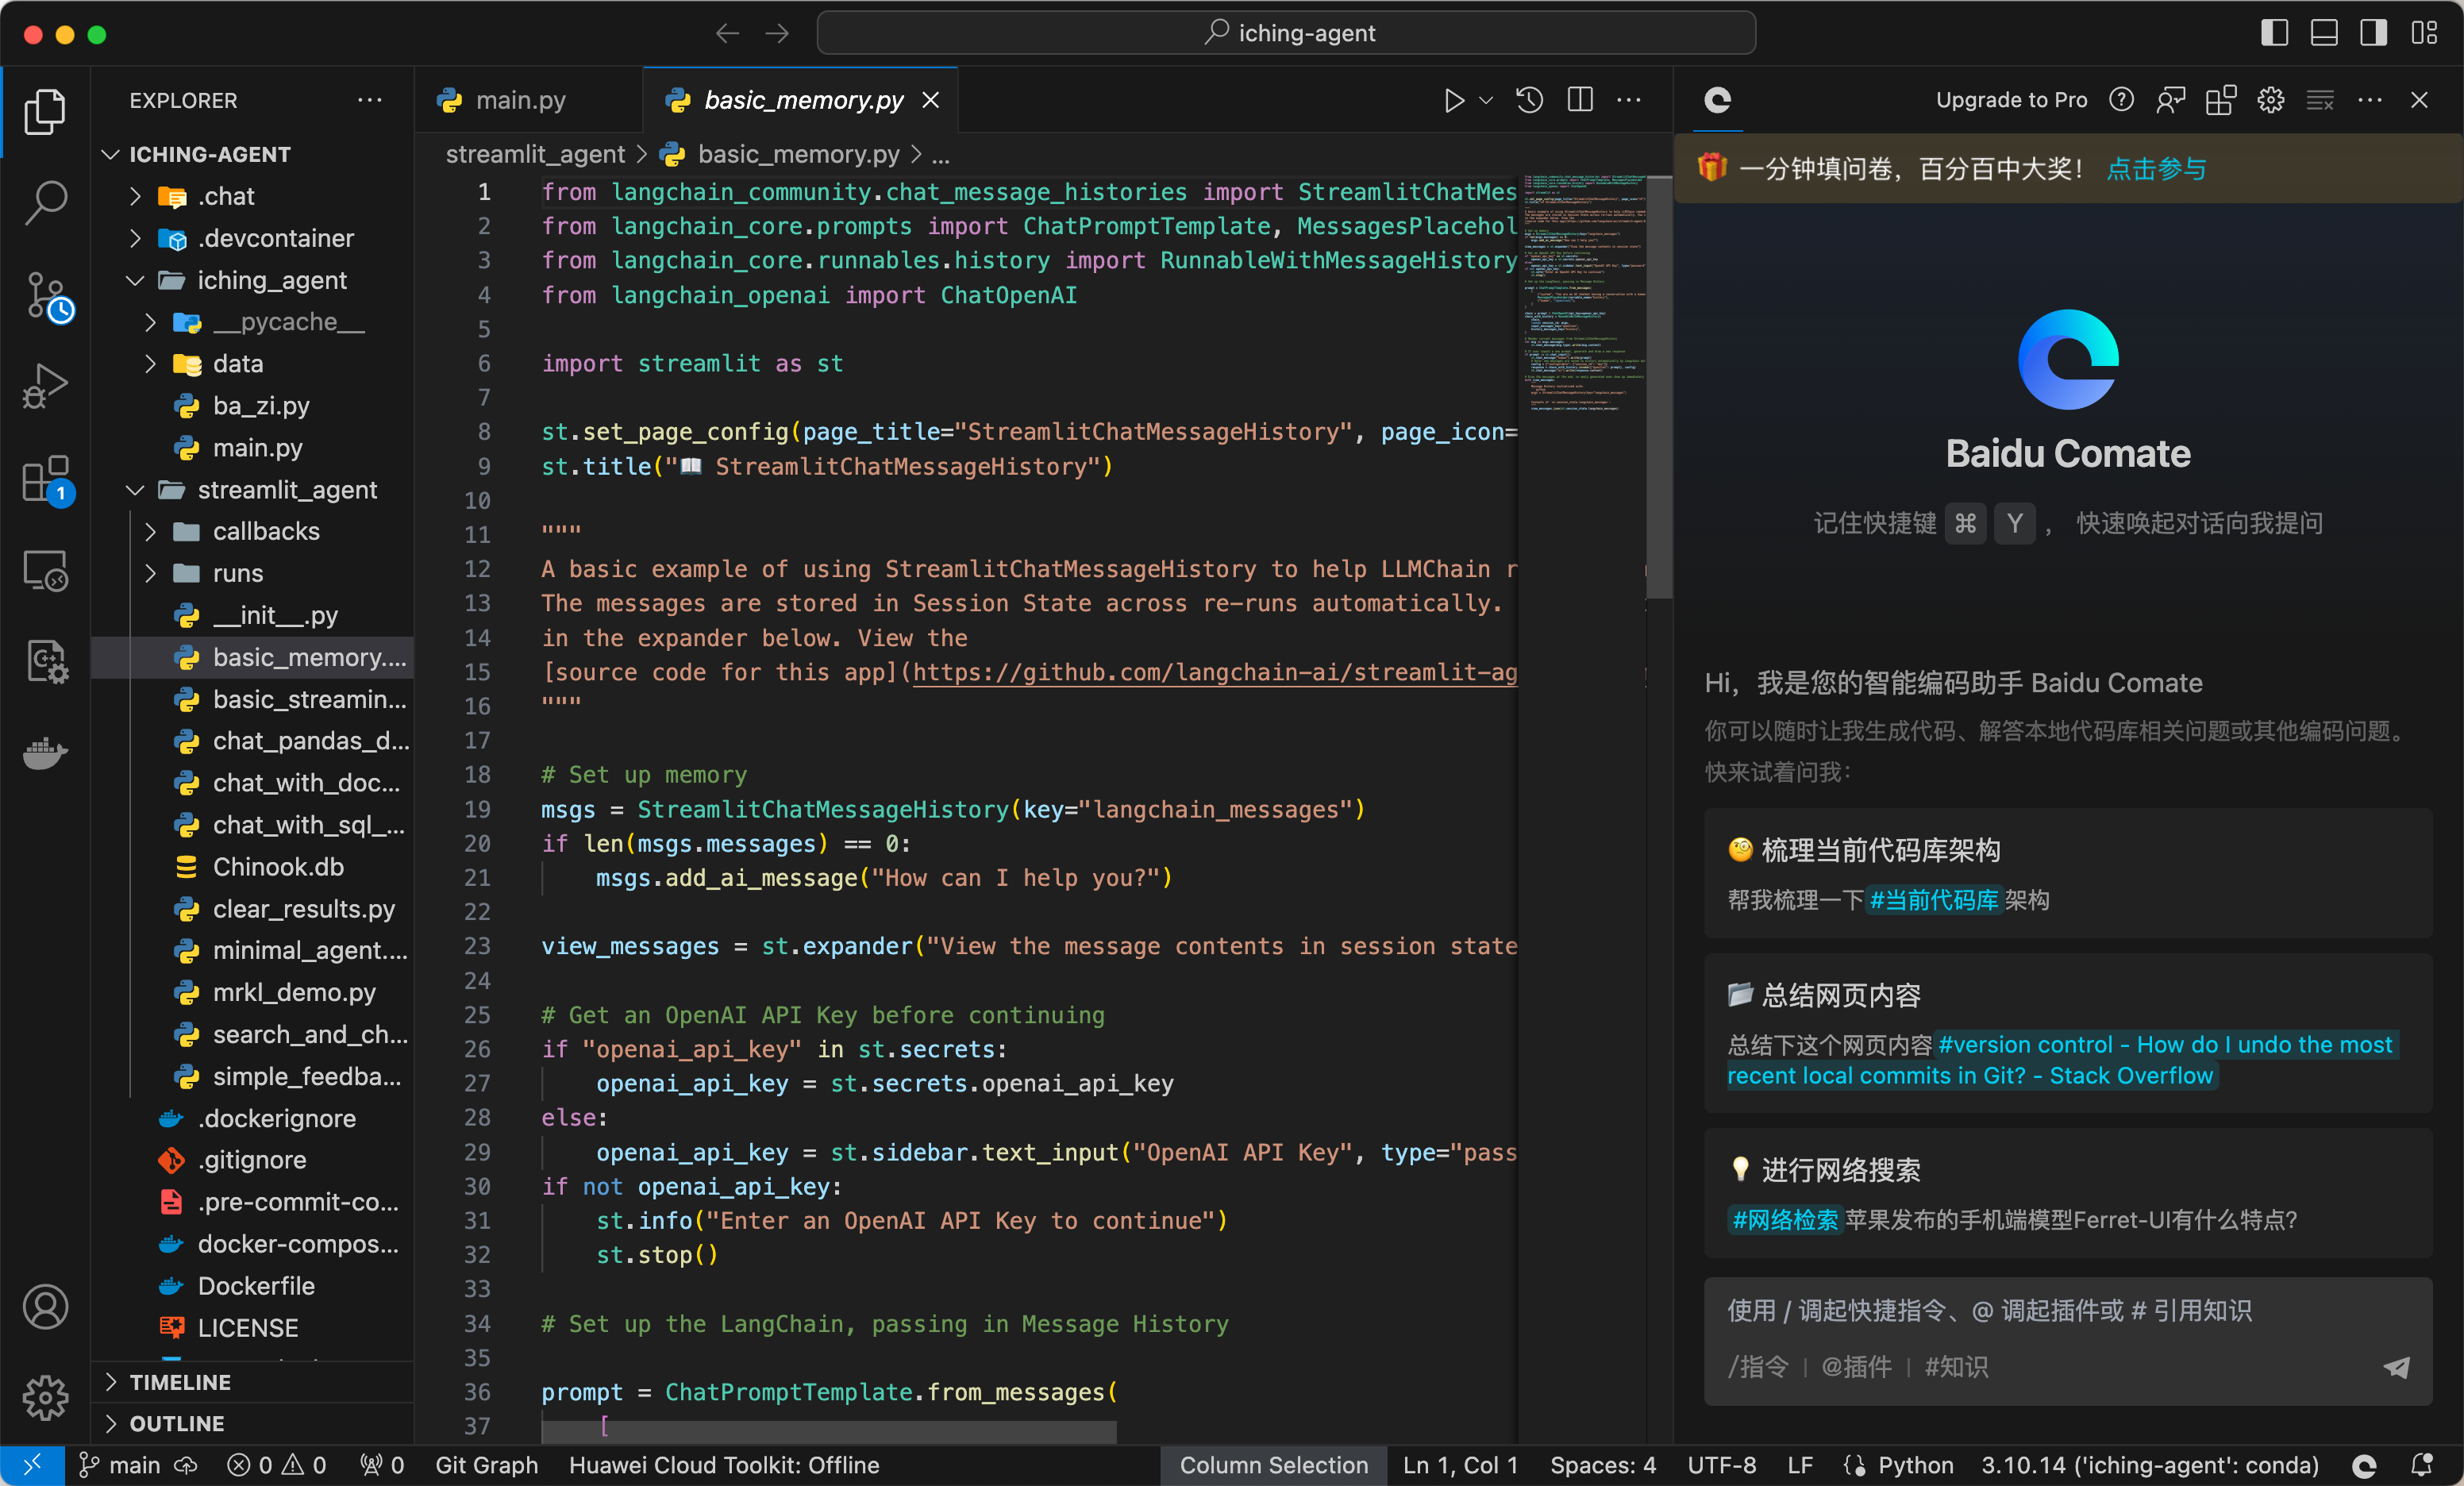This screenshot has width=2464, height=1486.
Task: Open the Search view in activity bar
Action: click(45, 203)
